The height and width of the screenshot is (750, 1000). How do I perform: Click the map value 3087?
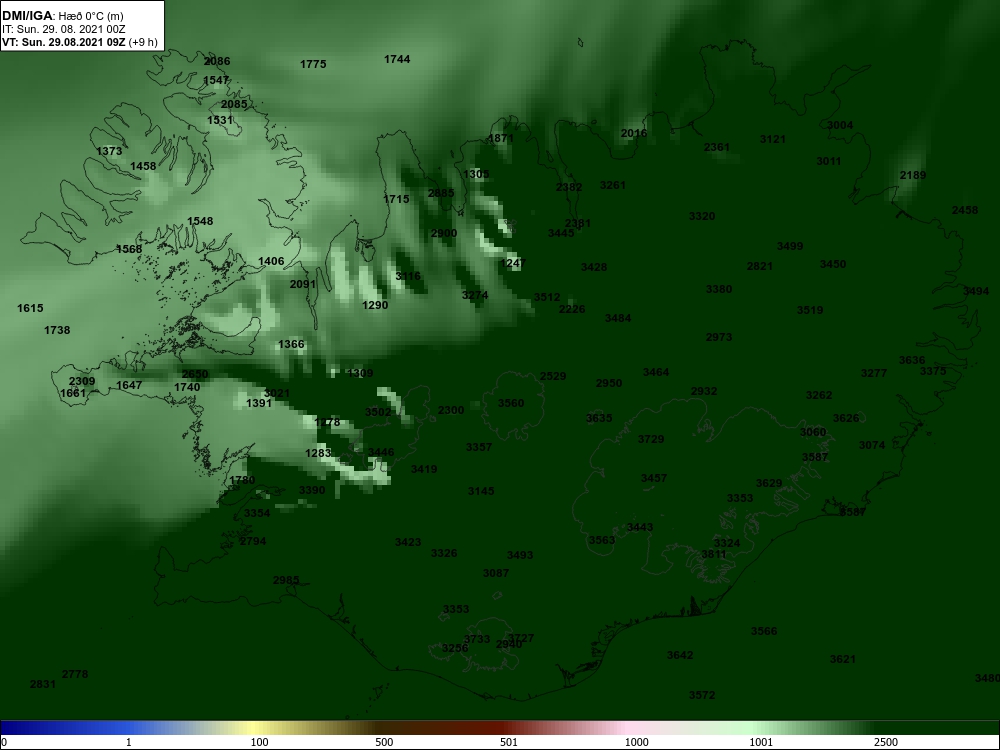pos(496,573)
